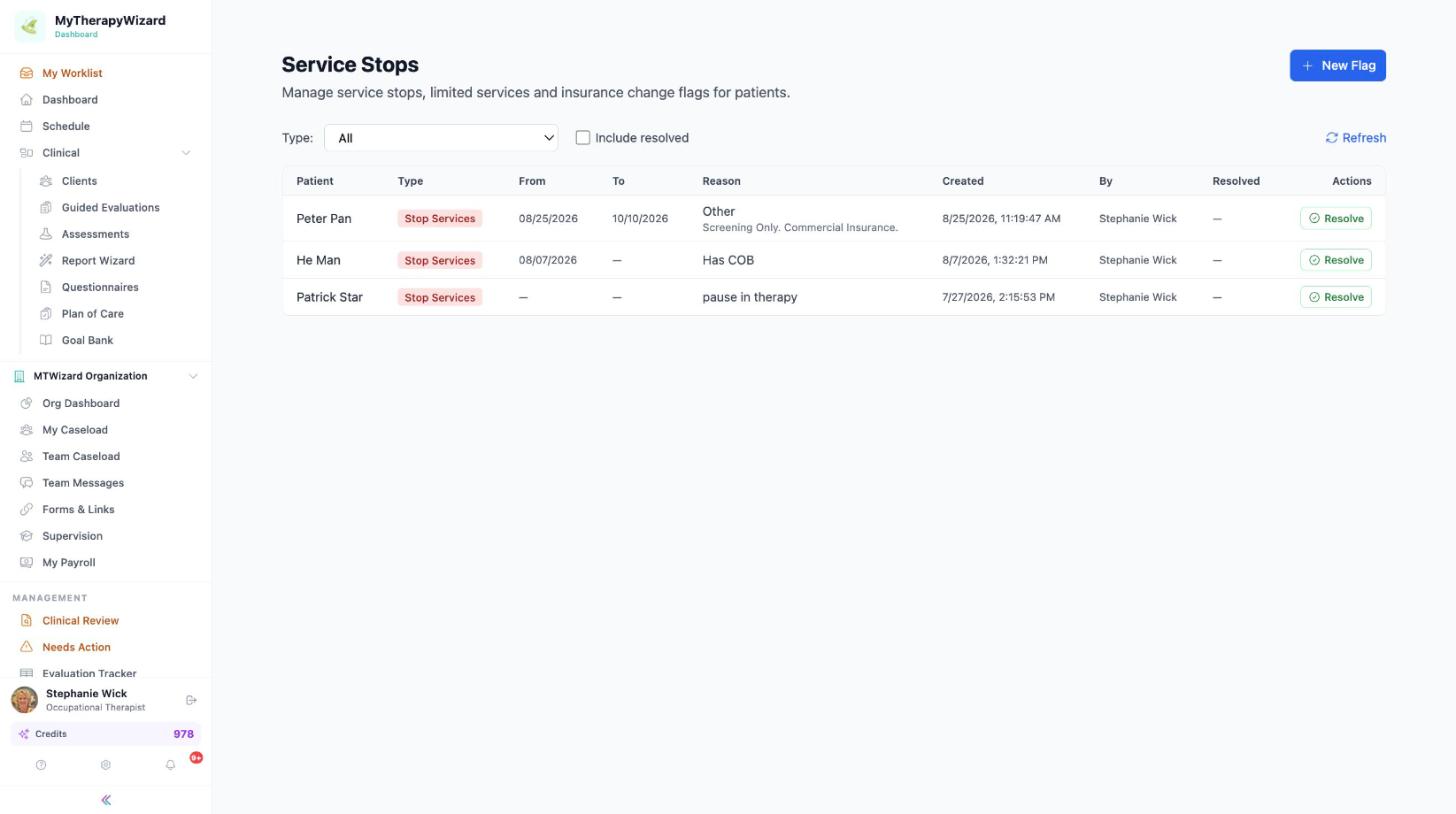Viewport: 1456px width, 814px height.
Task: Open the settings gear icon
Action: click(105, 765)
